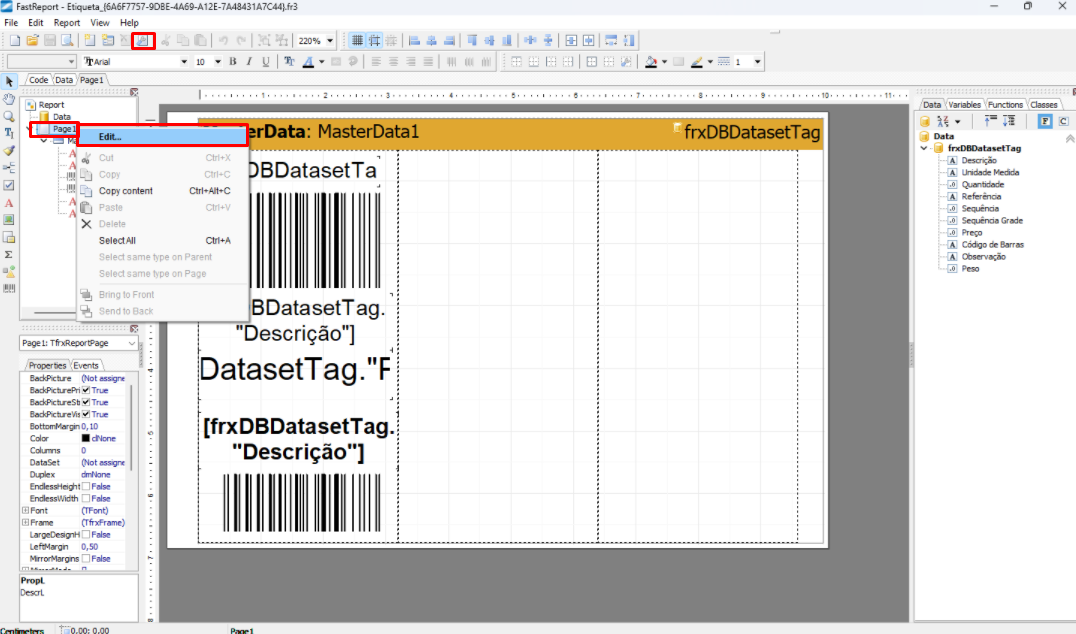Click the black Color property swatch
Image resolution: width=1076 pixels, height=634 pixels.
(86, 438)
